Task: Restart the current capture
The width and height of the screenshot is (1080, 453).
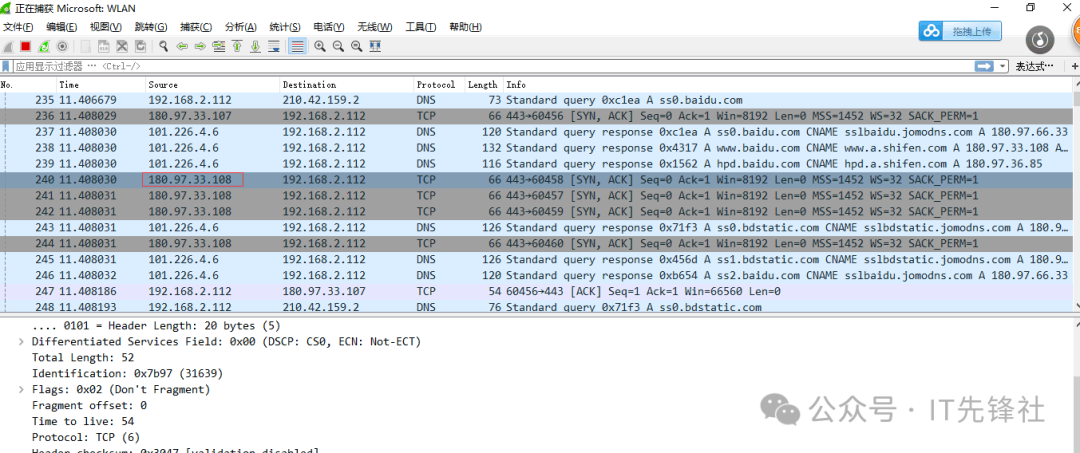Action: (44, 46)
